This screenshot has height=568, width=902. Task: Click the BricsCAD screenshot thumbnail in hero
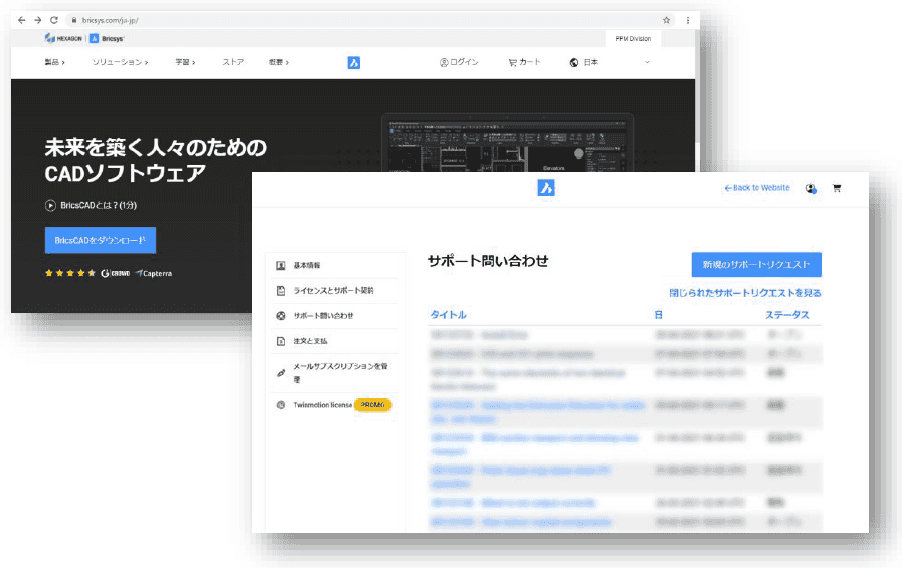click(x=507, y=143)
